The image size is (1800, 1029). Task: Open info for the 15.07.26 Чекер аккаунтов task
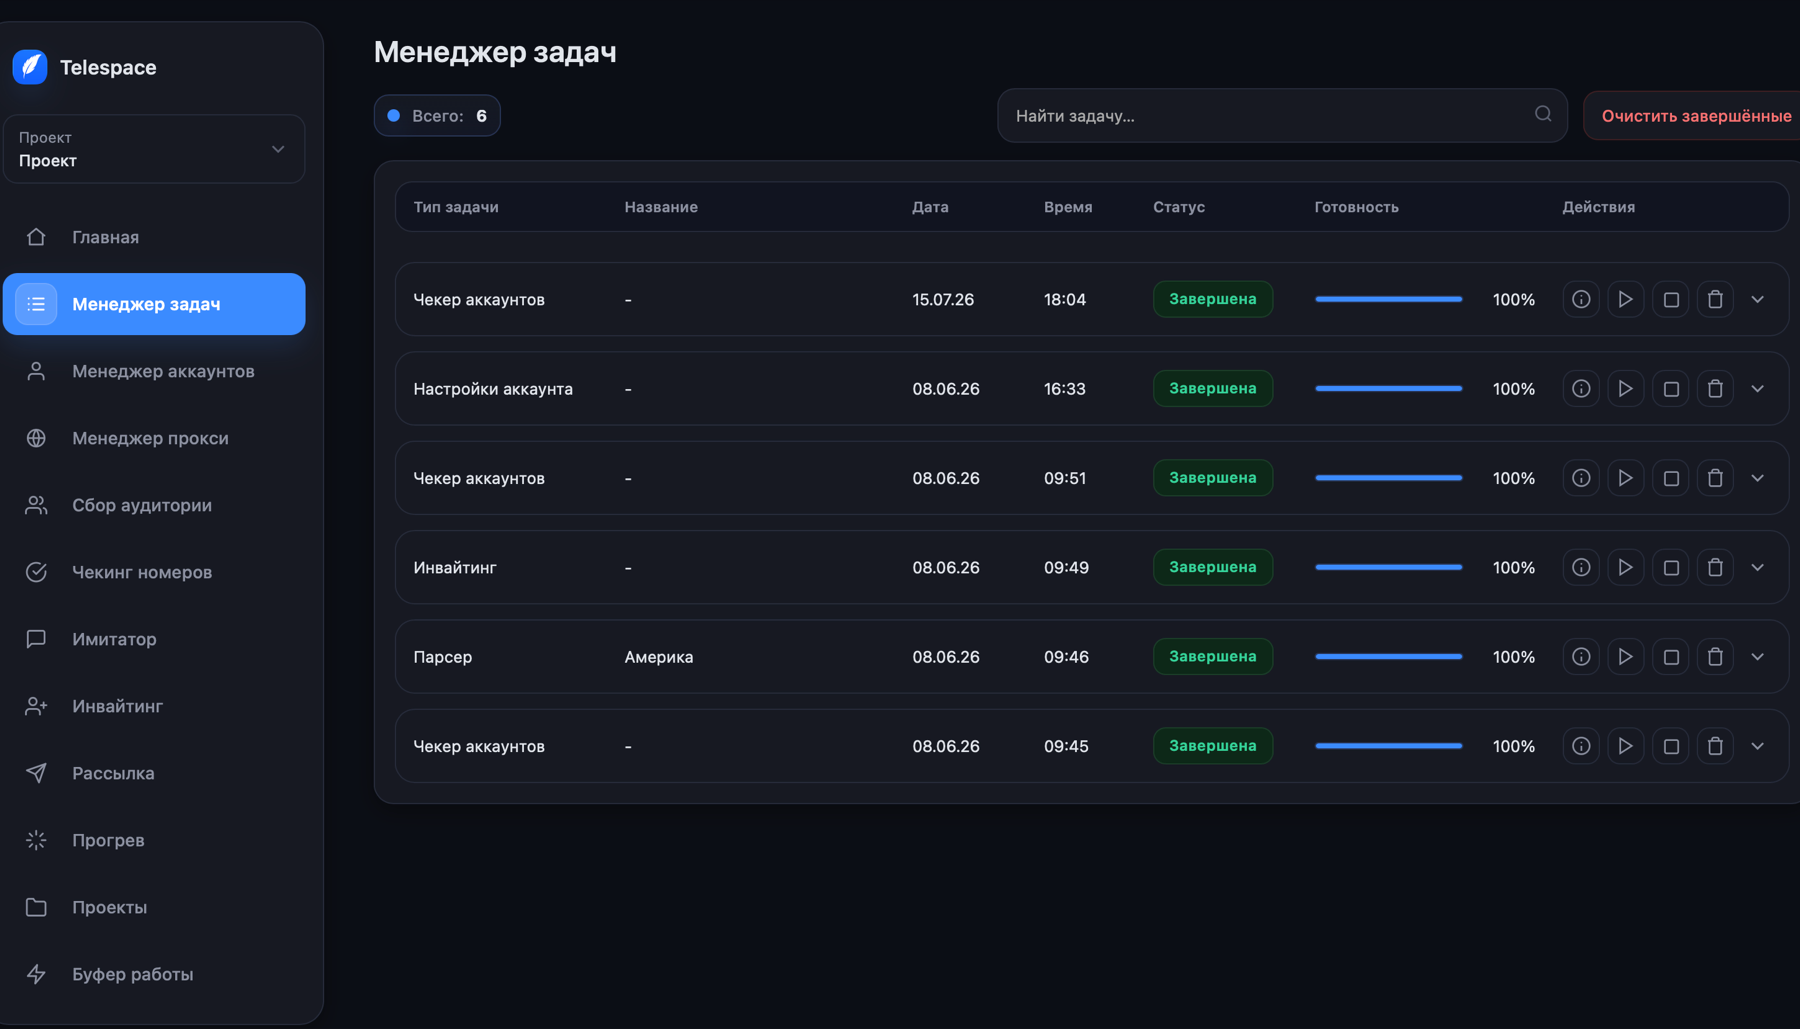coord(1581,299)
